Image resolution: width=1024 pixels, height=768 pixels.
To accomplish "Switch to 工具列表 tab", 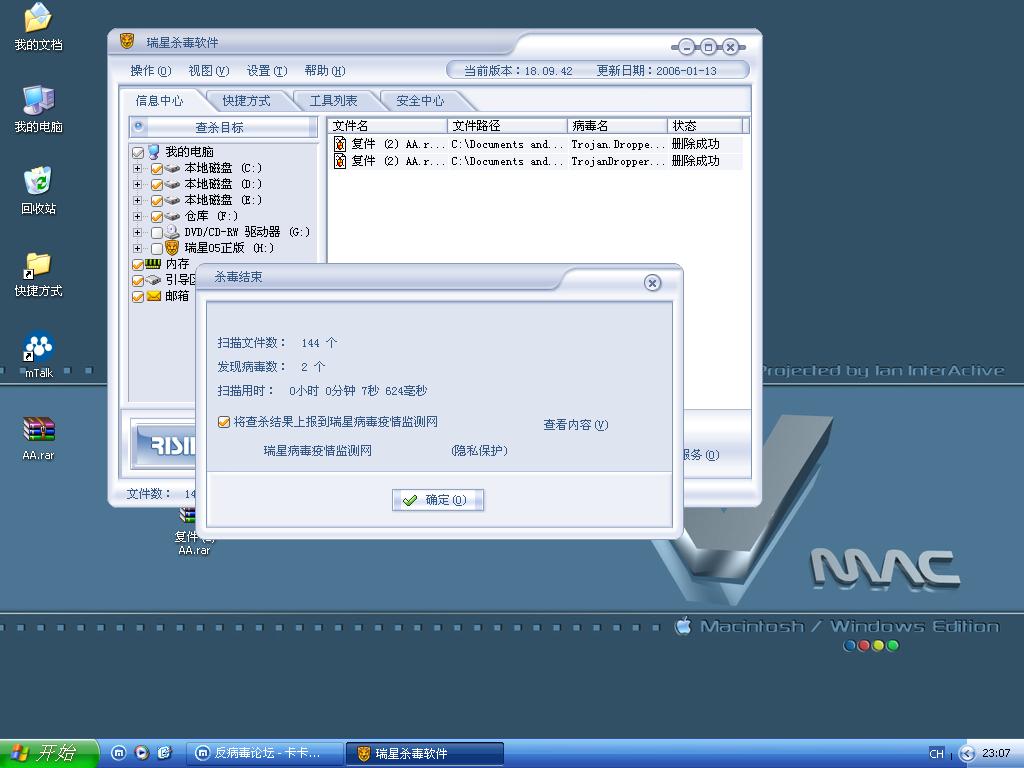I will pyautogui.click(x=333, y=101).
